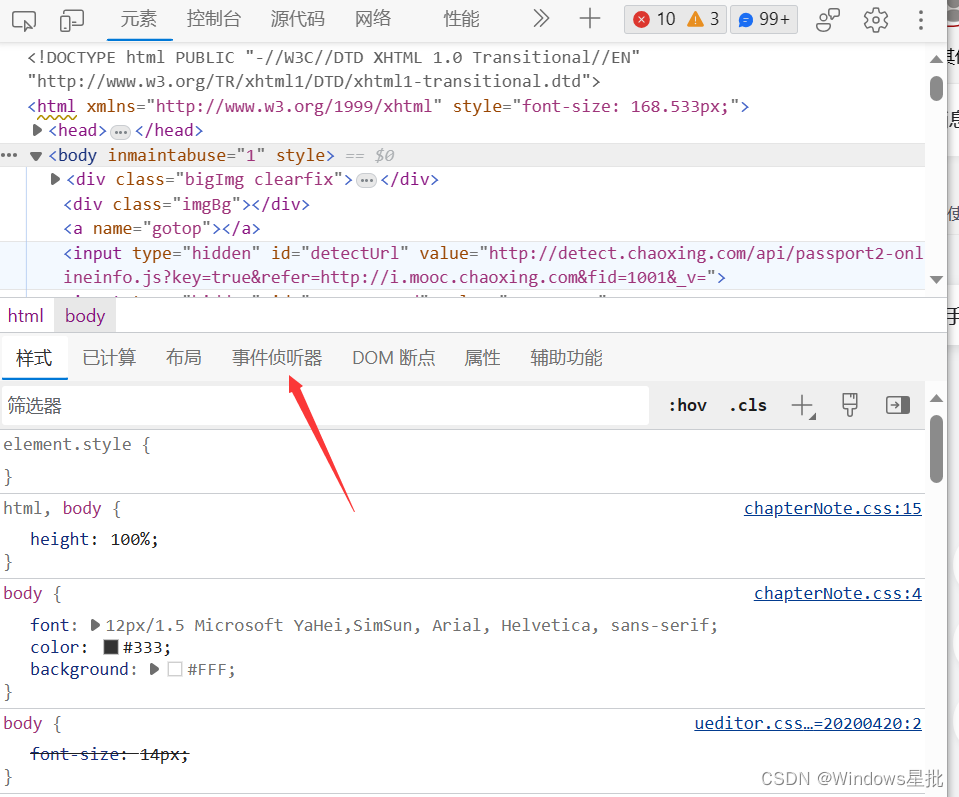Screen dimensions: 959x797
Task: Click the height: 100% declaration
Action: point(94,539)
